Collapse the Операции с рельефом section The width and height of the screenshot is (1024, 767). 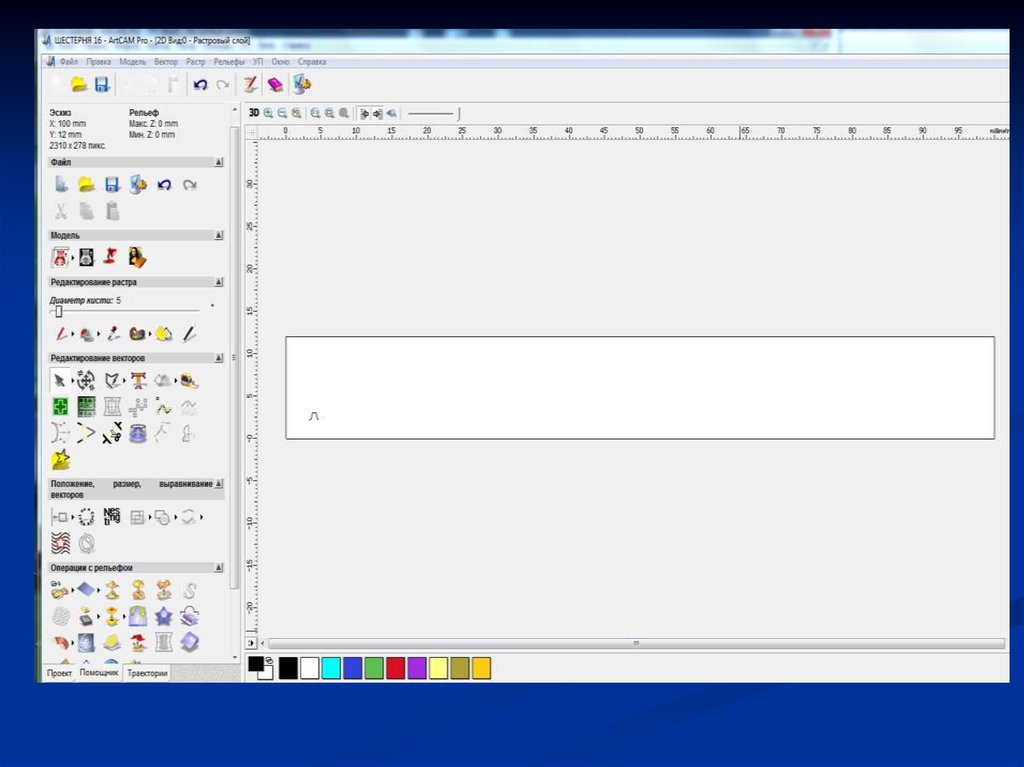(x=219, y=568)
